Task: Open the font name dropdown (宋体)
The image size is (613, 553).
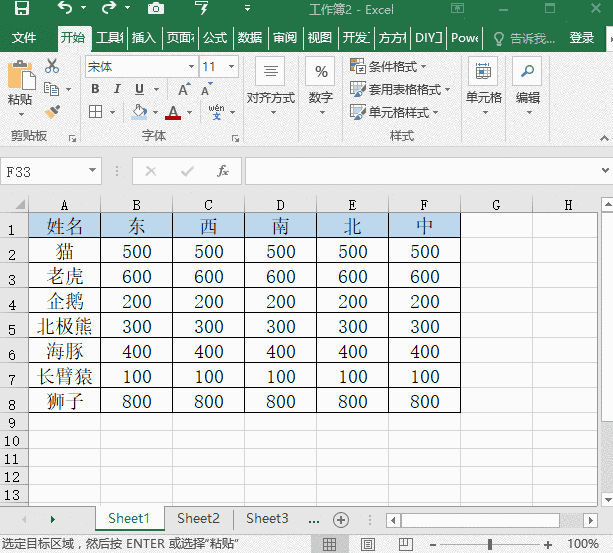Action: pyautogui.click(x=190, y=67)
